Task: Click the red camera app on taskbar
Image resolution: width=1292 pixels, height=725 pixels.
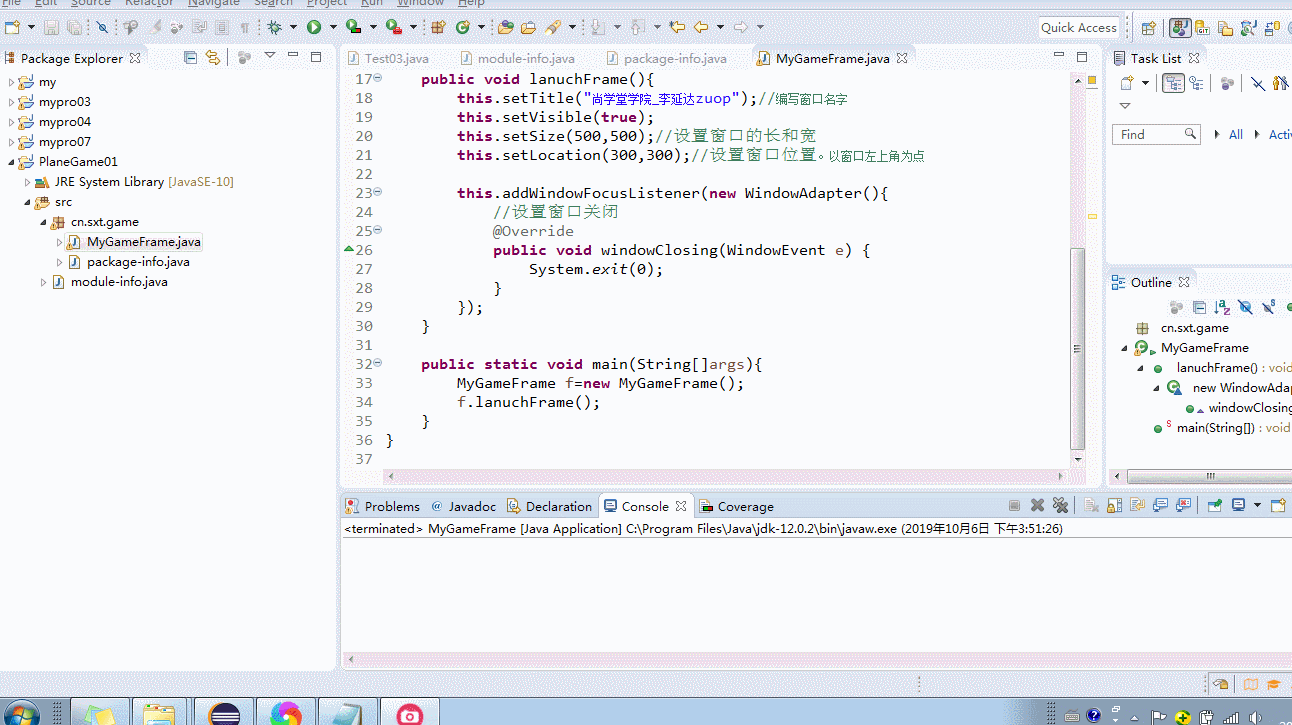Action: tap(410, 714)
